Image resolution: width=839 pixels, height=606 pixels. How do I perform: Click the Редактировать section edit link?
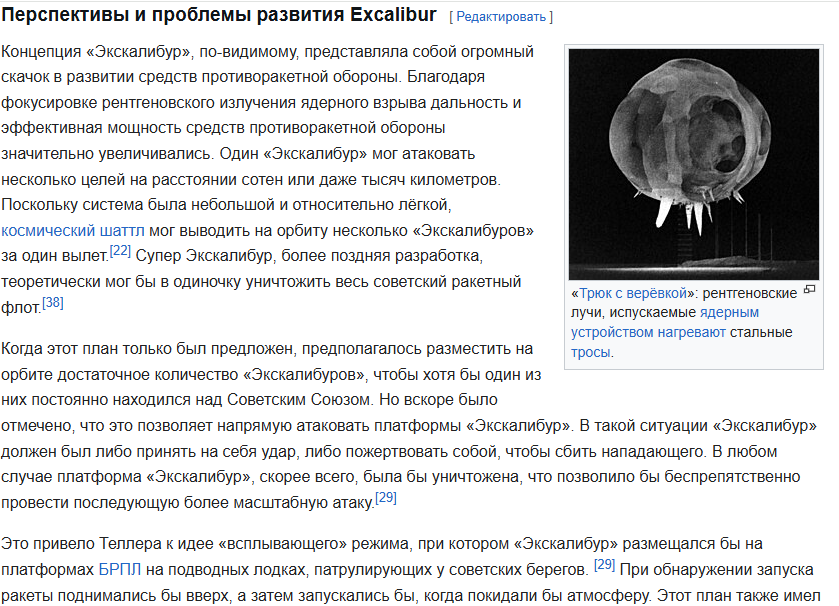click(x=501, y=17)
